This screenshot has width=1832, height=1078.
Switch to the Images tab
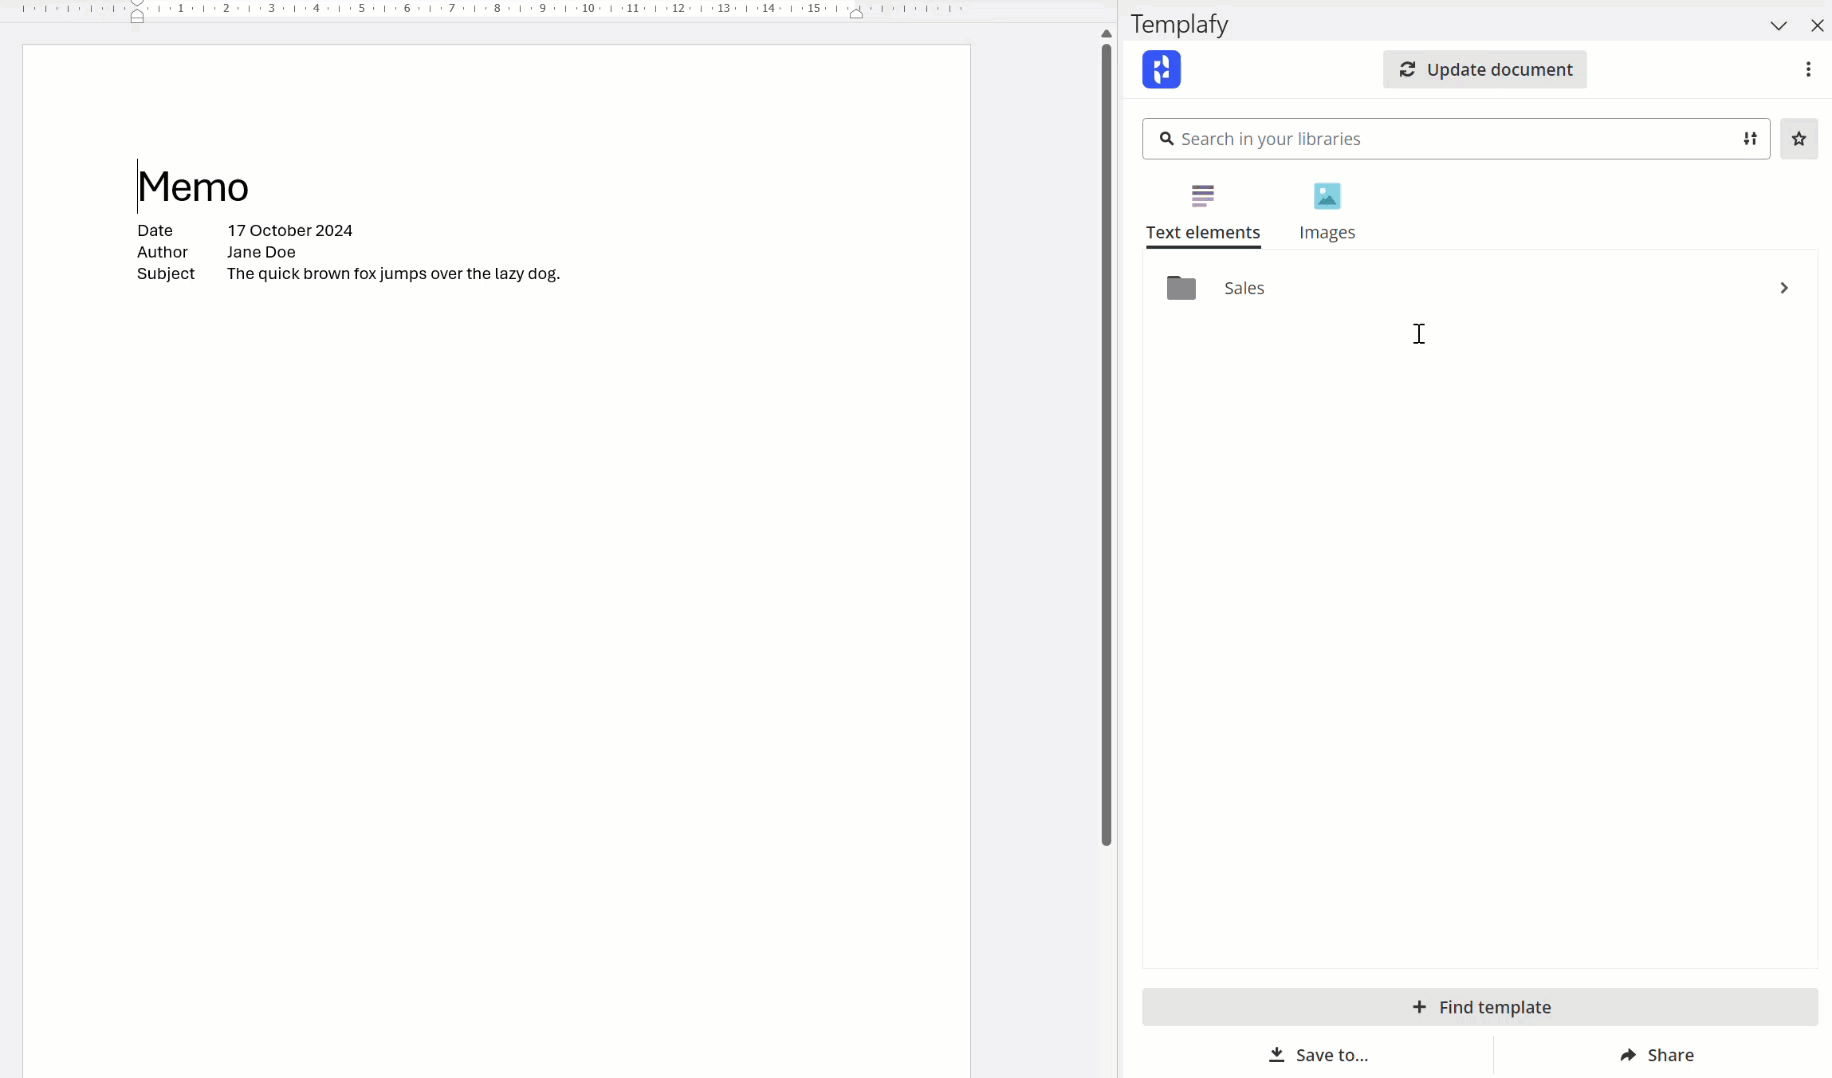point(1326,212)
